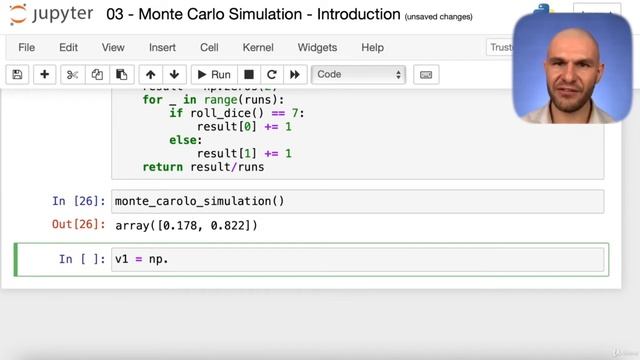Cut selected cells with scissors icon
Image resolution: width=640 pixels, height=360 pixels.
(73, 75)
